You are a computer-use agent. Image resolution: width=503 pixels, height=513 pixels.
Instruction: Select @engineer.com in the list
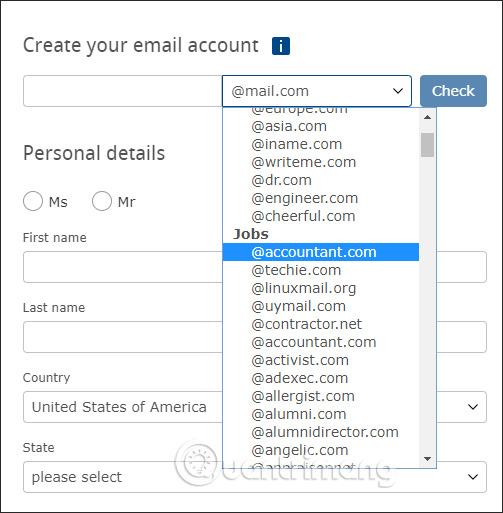point(321,198)
